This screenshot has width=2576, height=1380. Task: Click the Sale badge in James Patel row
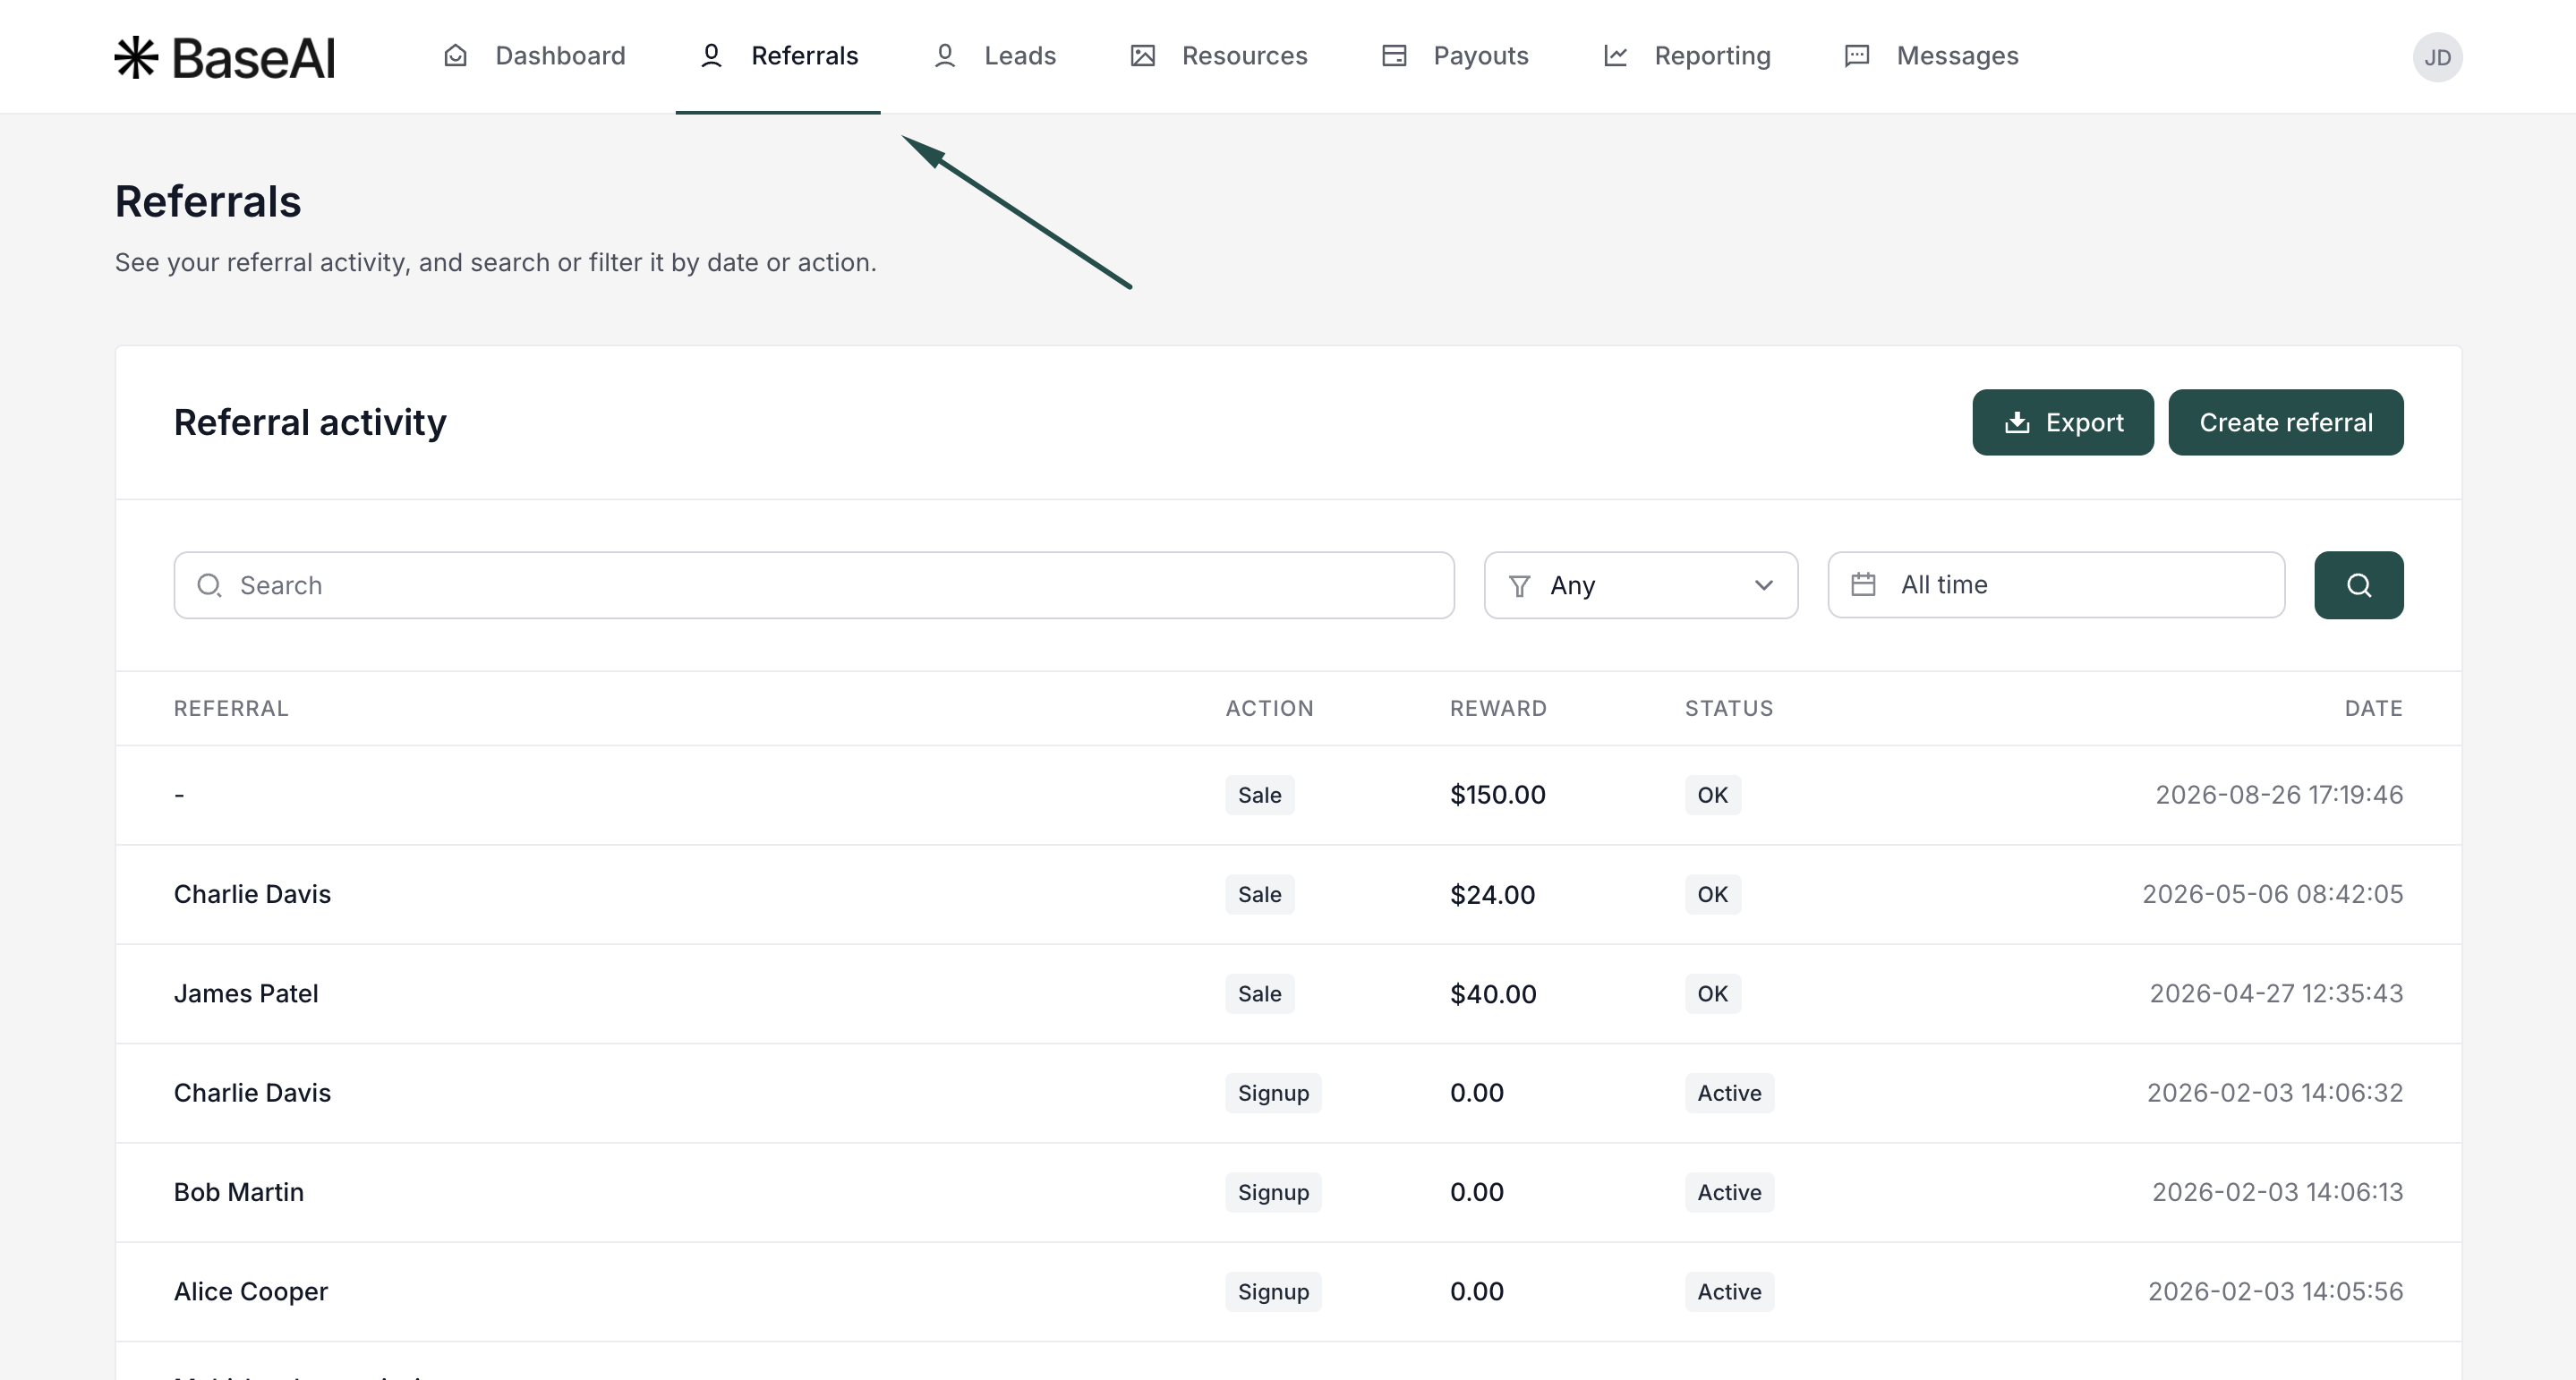click(1259, 993)
